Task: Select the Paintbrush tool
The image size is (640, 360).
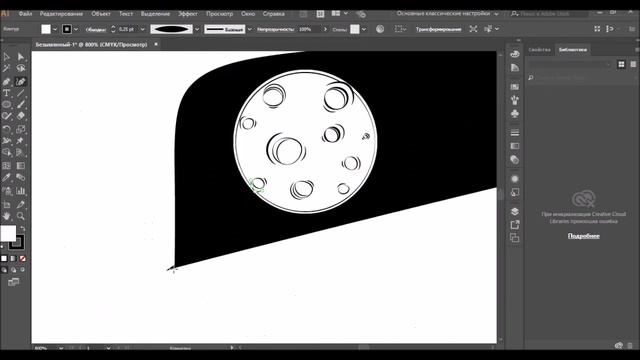Action: coord(20,104)
